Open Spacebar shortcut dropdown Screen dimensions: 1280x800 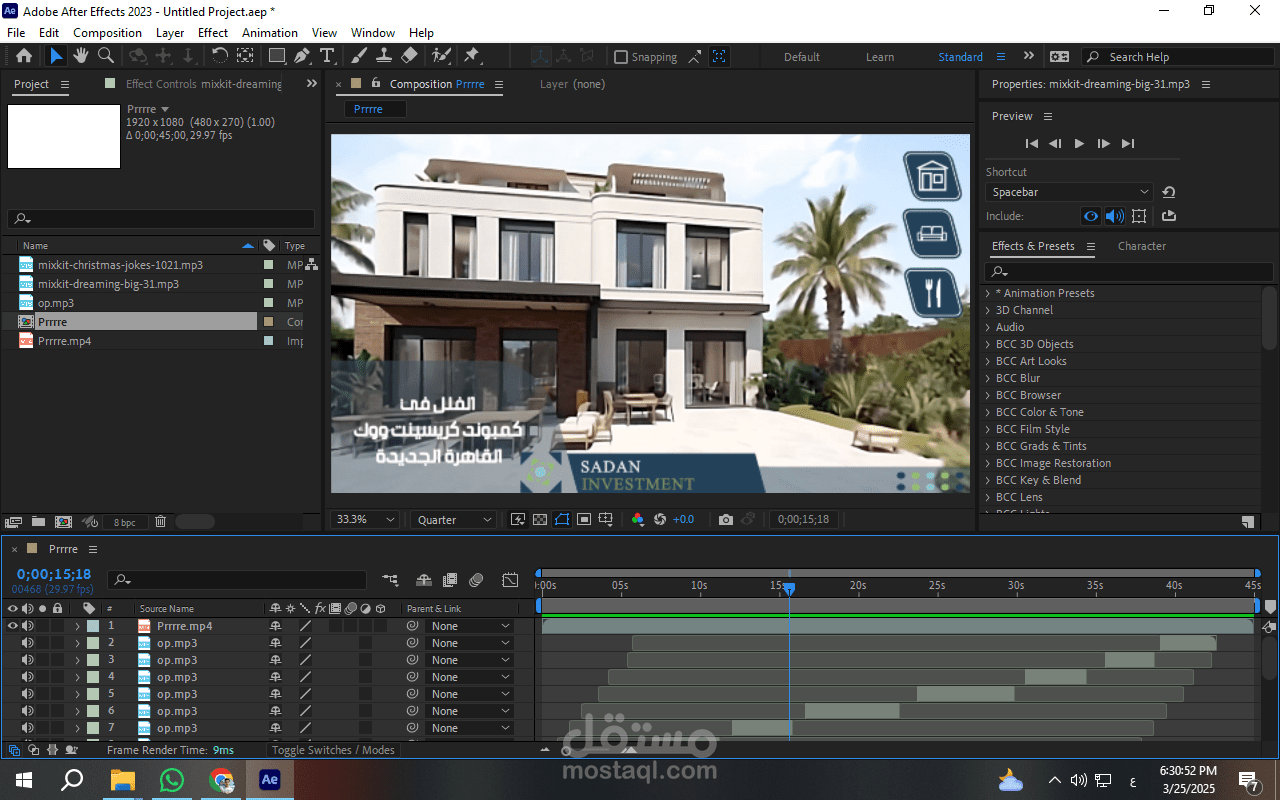(1070, 192)
